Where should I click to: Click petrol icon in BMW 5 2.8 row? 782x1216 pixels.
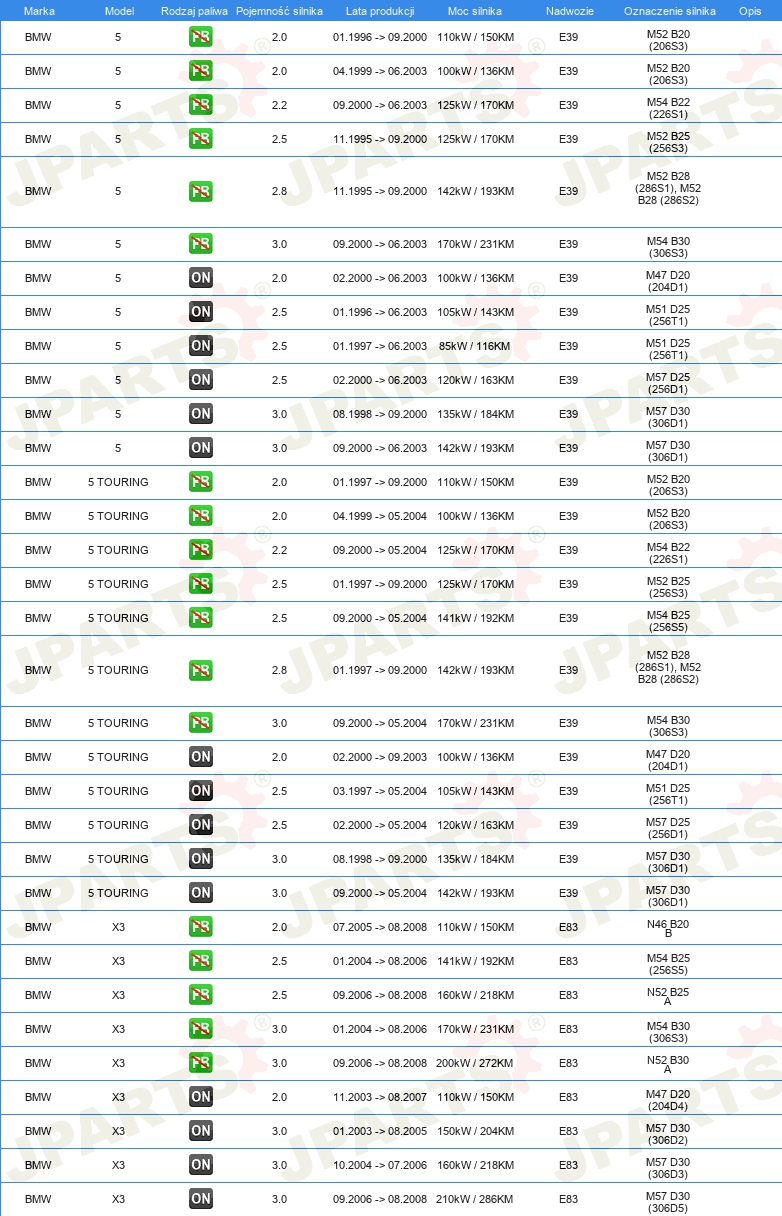point(201,191)
